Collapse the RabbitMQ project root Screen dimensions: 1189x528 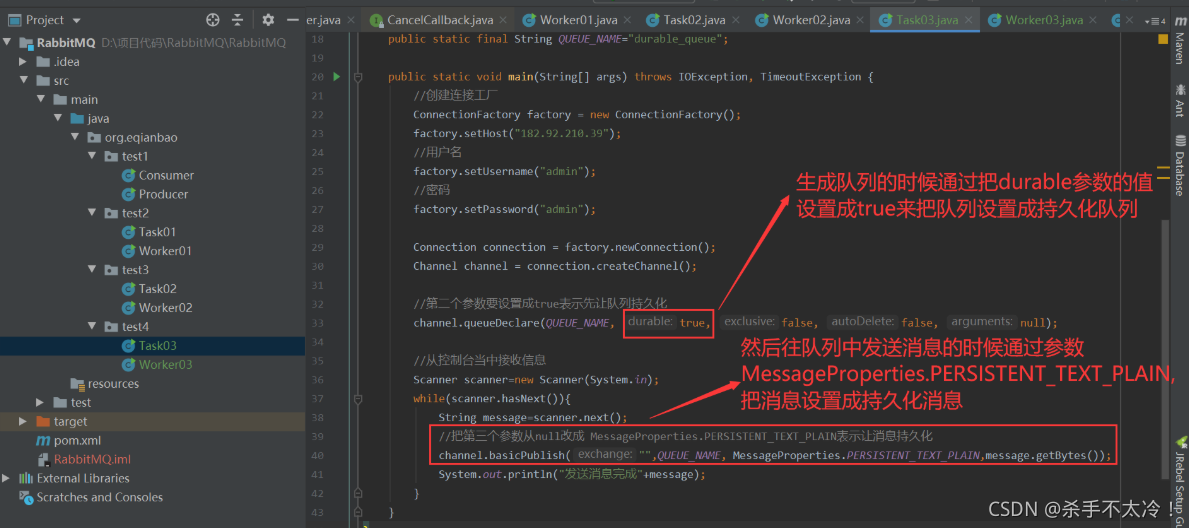pyautogui.click(x=8, y=42)
